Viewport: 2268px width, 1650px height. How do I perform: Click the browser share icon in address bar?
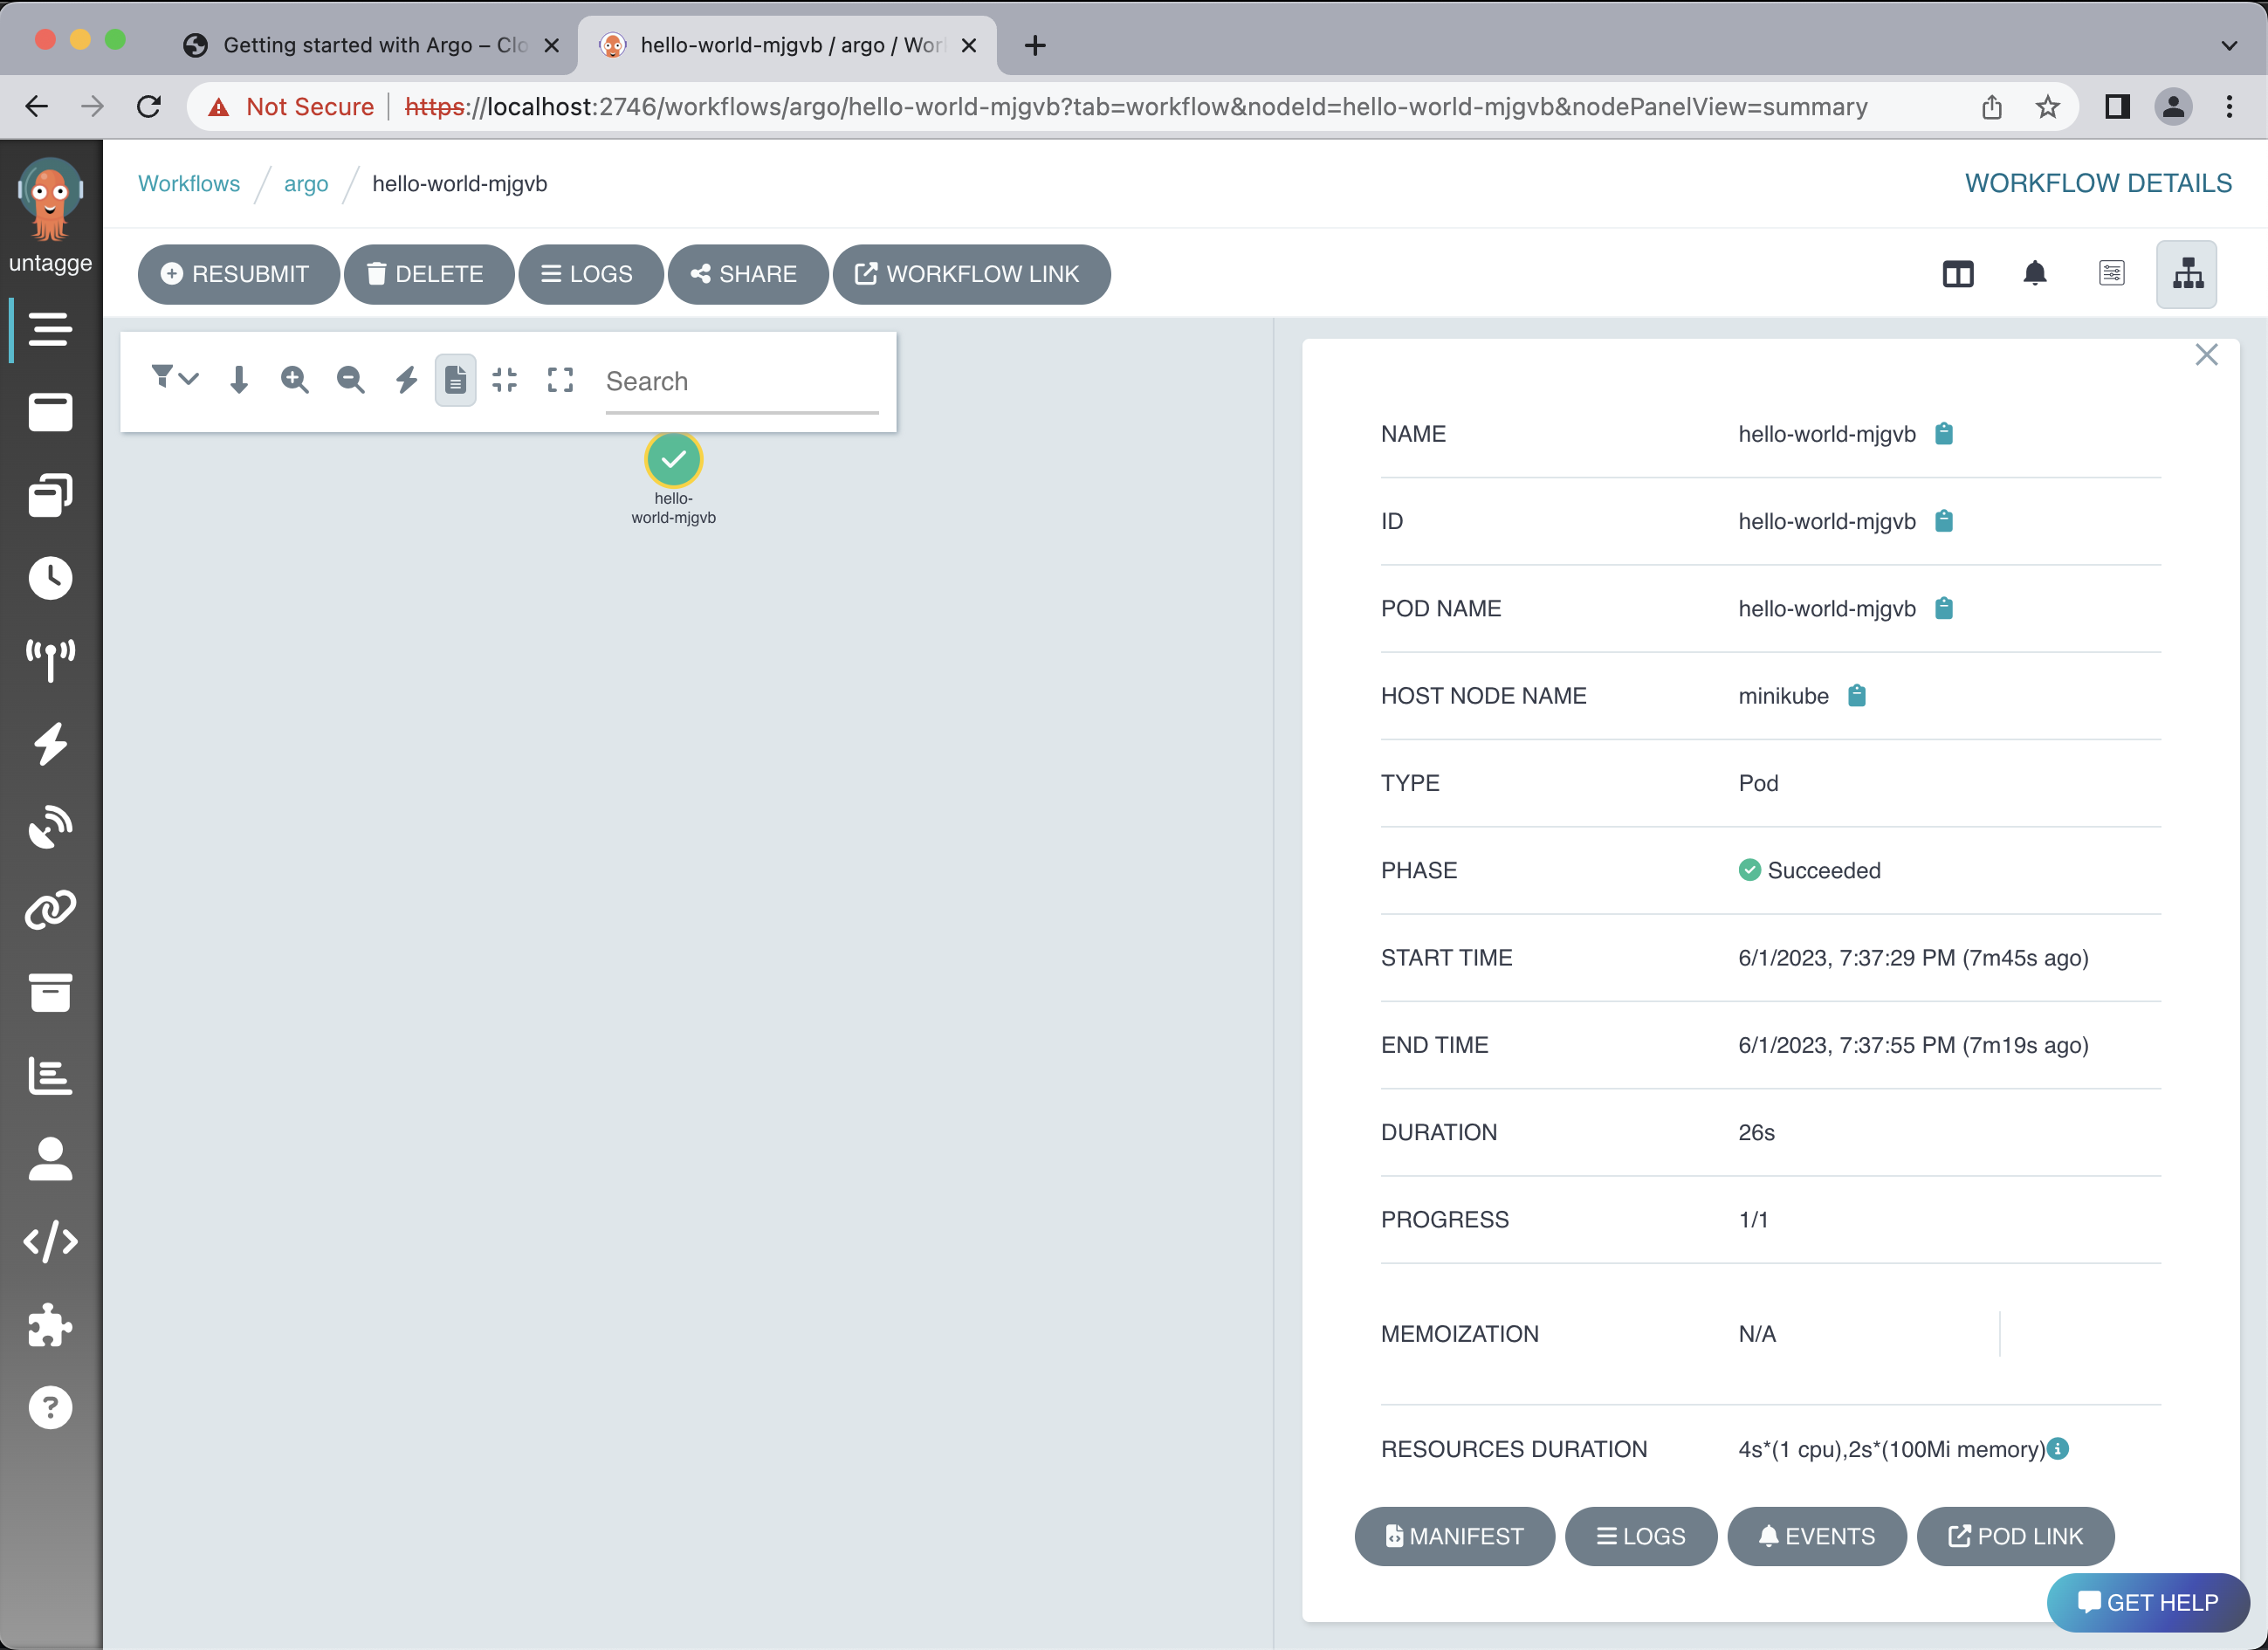coord(1991,106)
